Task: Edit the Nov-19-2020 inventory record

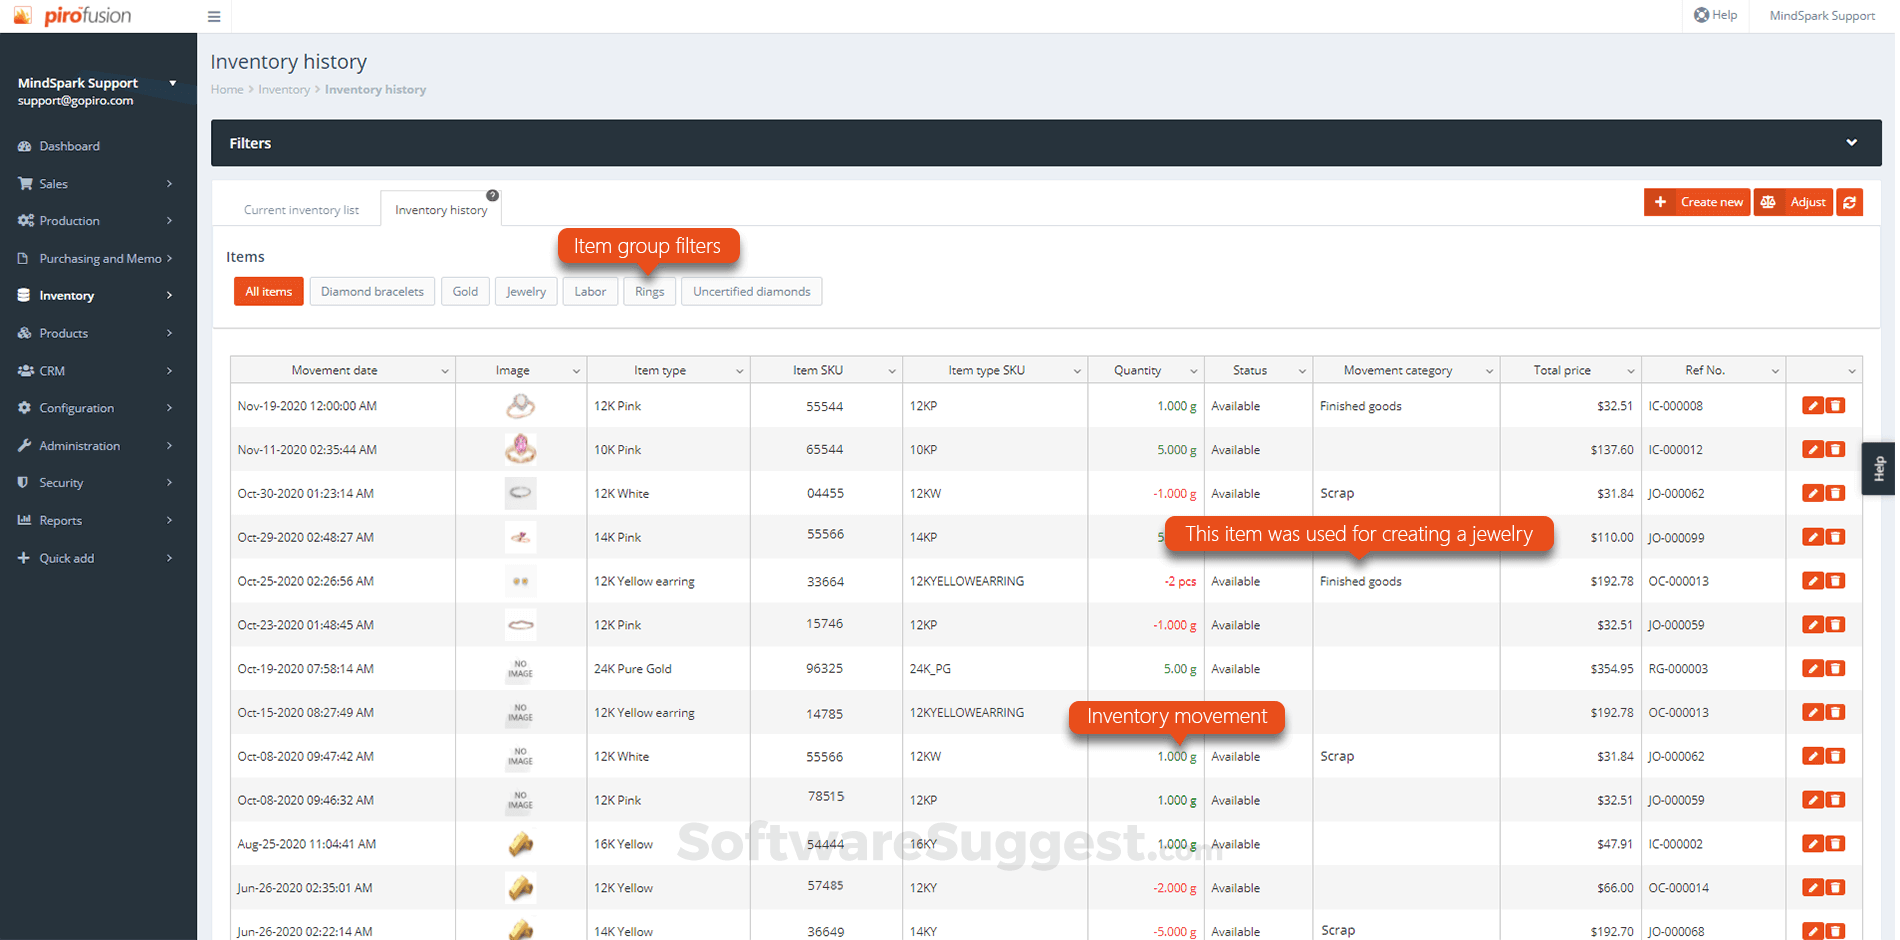Action: 1813,405
